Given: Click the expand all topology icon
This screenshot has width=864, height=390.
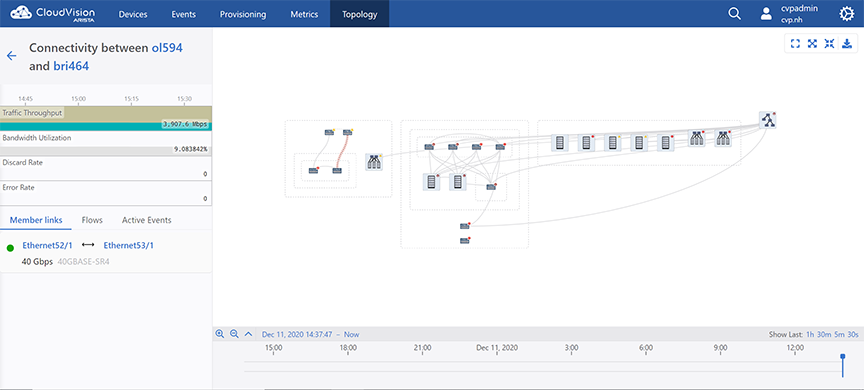Looking at the screenshot, I should pyautogui.click(x=812, y=44).
